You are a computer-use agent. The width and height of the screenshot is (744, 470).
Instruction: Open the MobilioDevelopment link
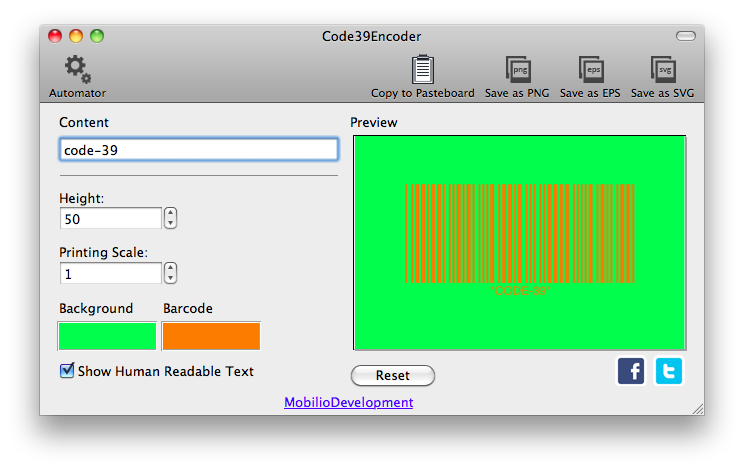(x=349, y=402)
